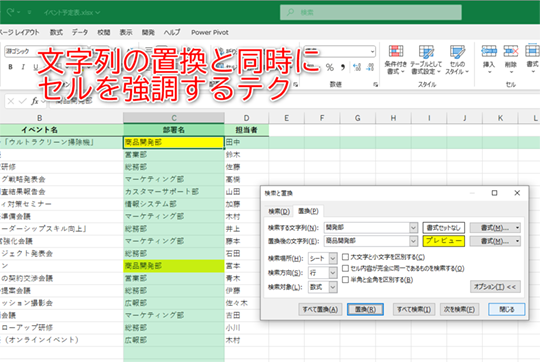540x362 pixels.
Task: Expand 検索する文字列 history dropdown
Action: pos(414,227)
